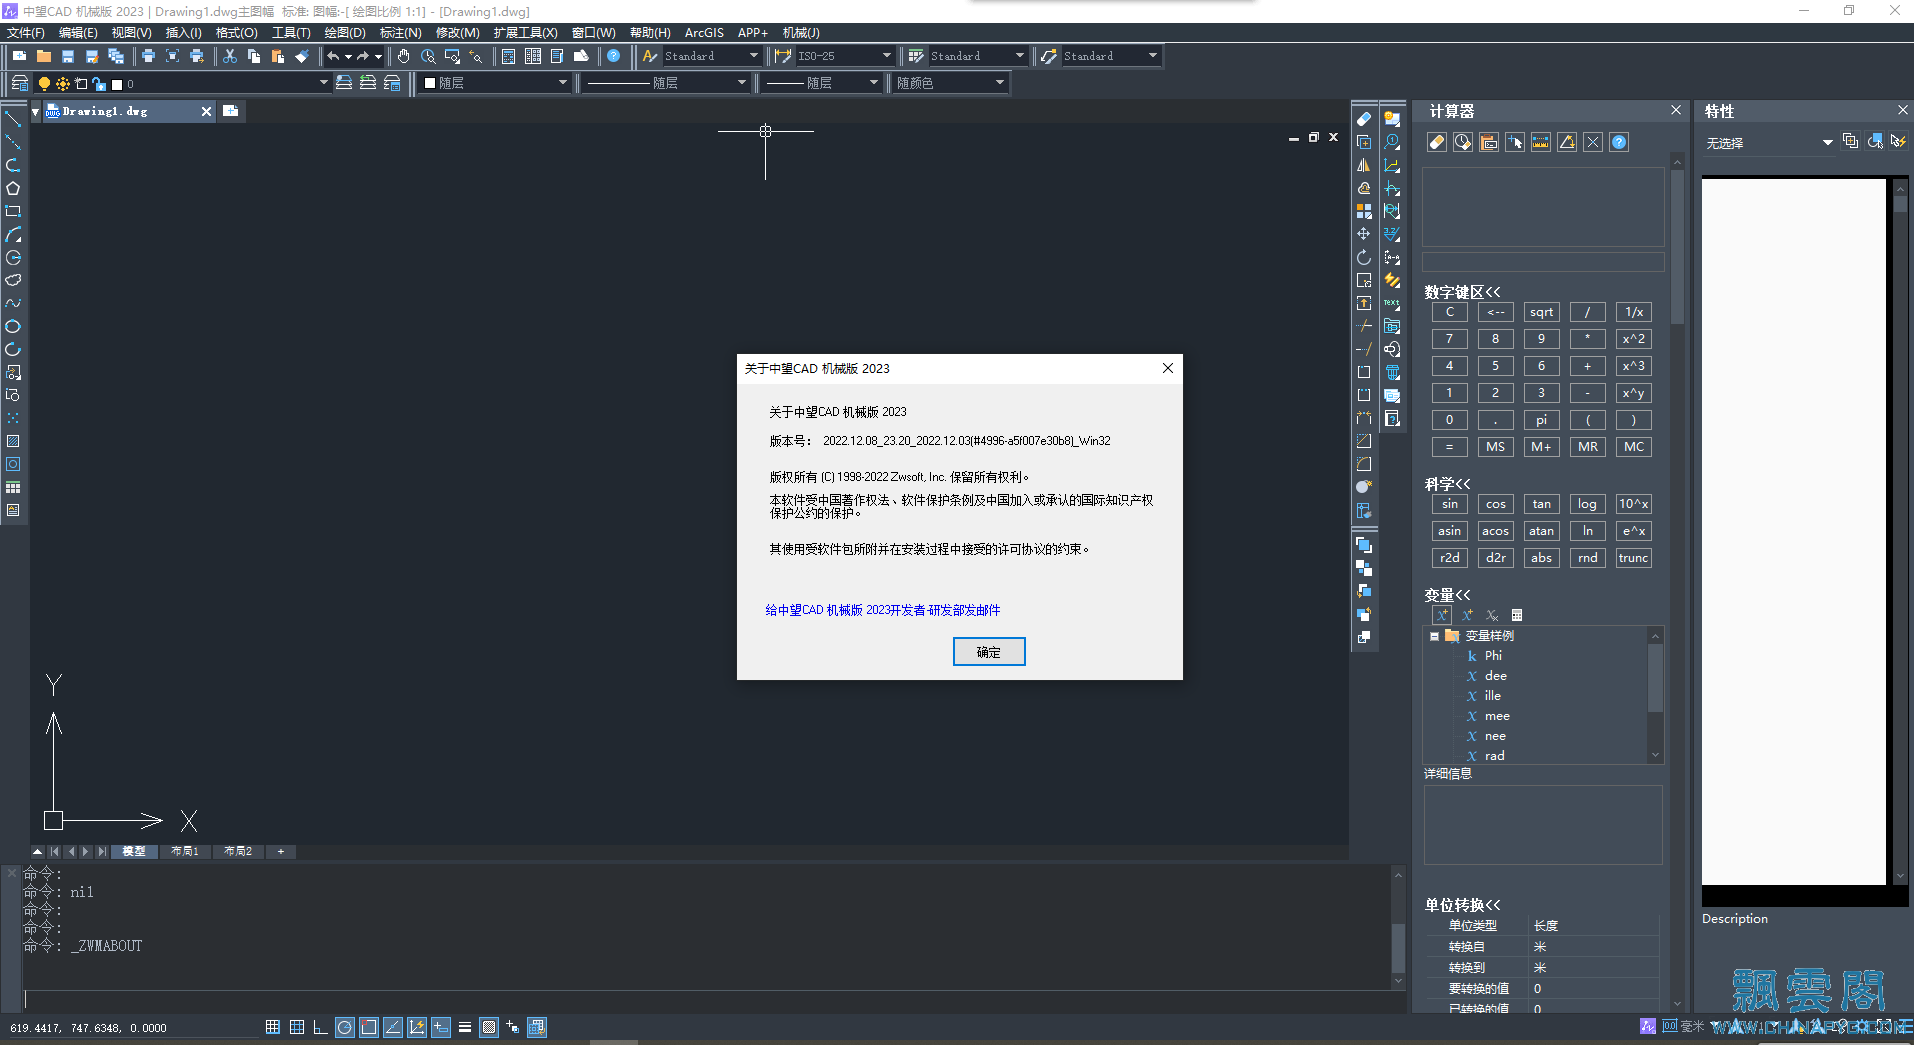This screenshot has width=1914, height=1045.
Task: Toggle Lineweight display in status bar
Action: pos(465,1027)
